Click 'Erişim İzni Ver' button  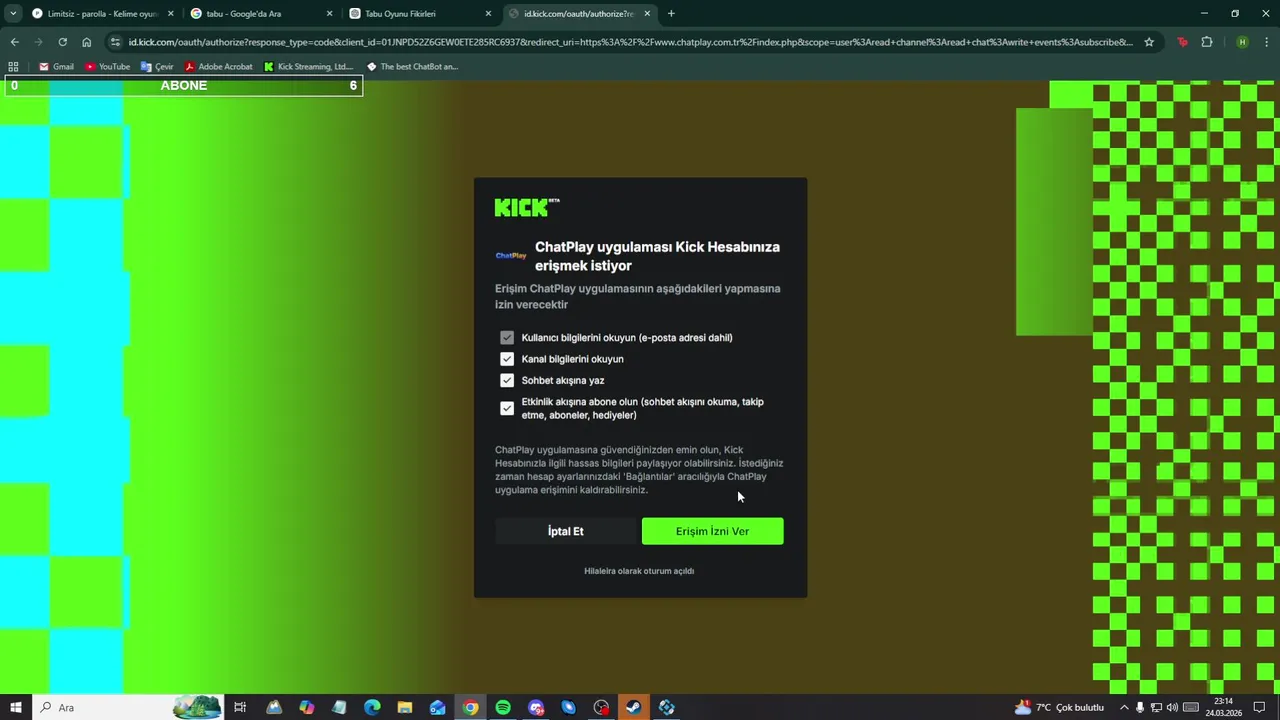pyautogui.click(x=712, y=531)
